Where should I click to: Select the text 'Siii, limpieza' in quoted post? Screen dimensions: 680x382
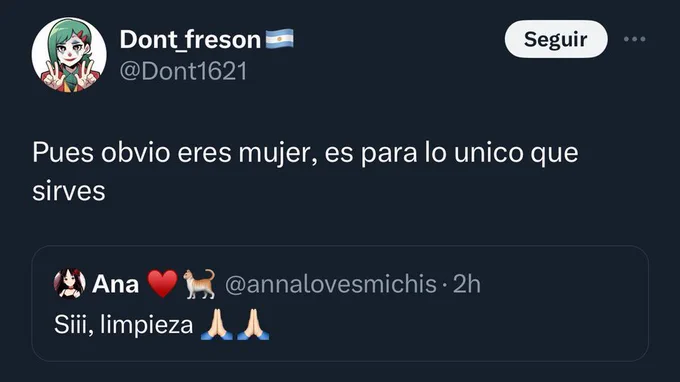click(x=124, y=325)
